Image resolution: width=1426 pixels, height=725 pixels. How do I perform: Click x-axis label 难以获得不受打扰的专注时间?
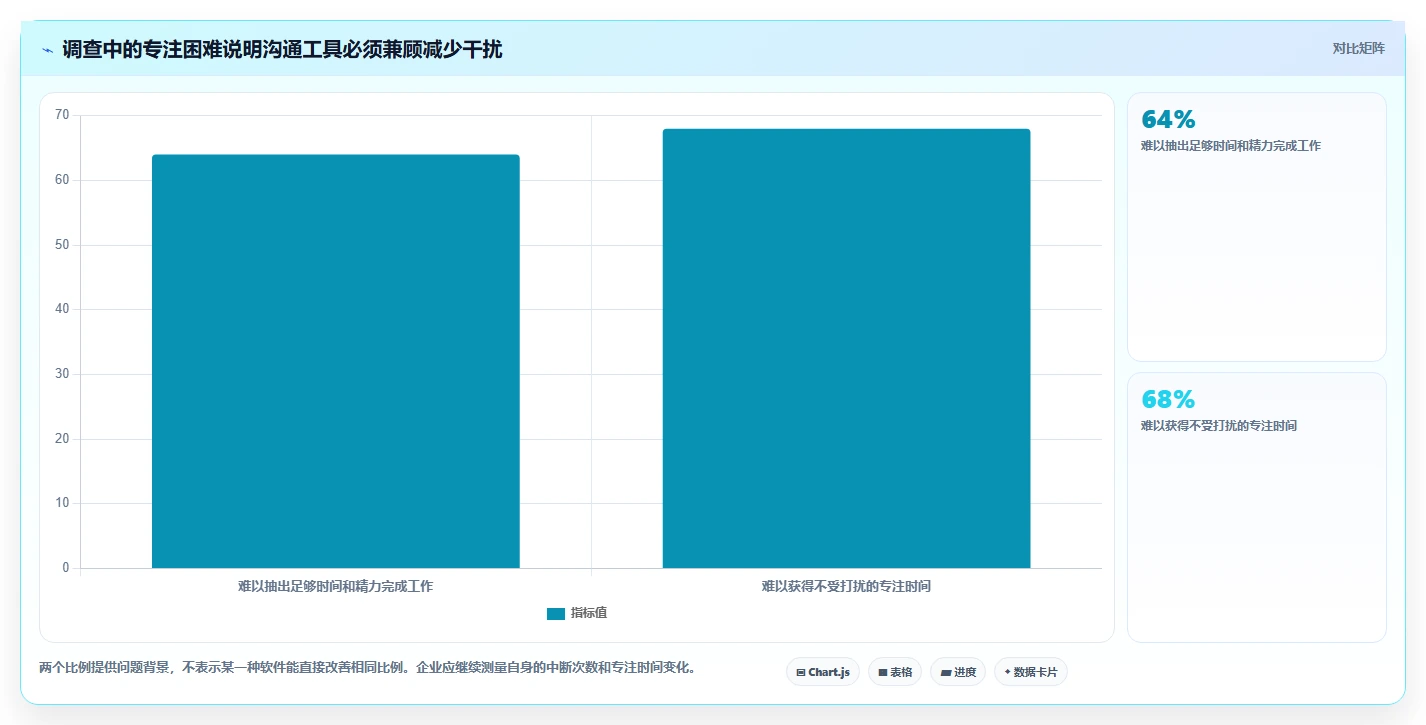(x=847, y=587)
